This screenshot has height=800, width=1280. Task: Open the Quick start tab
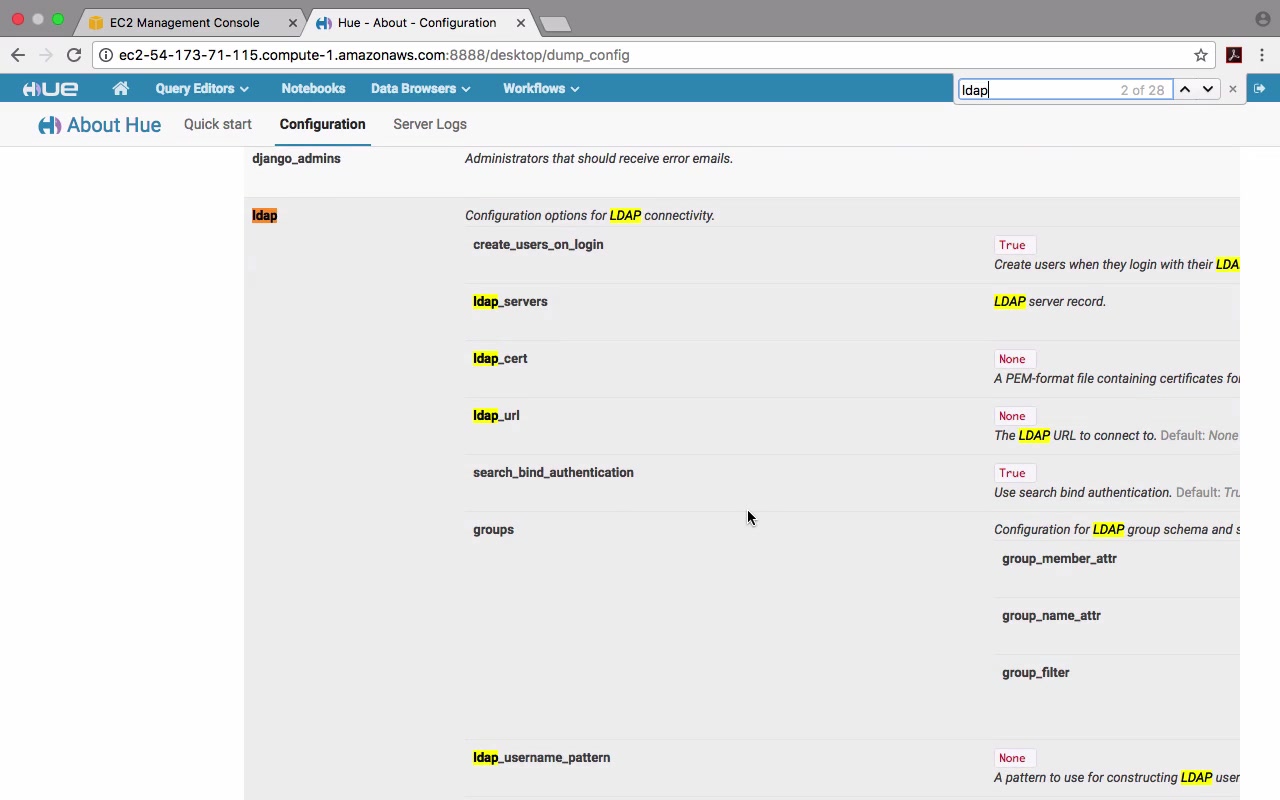click(218, 124)
